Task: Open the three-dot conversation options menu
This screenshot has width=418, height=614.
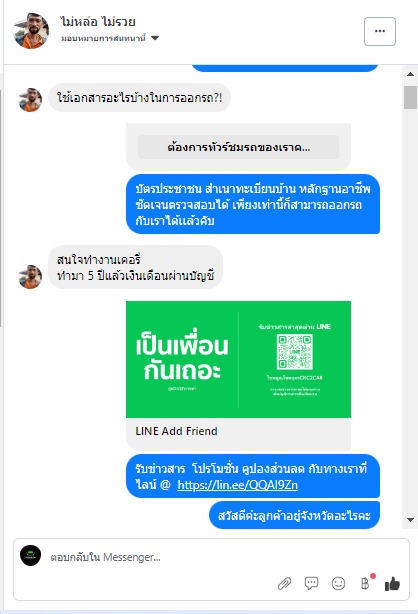Action: (x=380, y=31)
